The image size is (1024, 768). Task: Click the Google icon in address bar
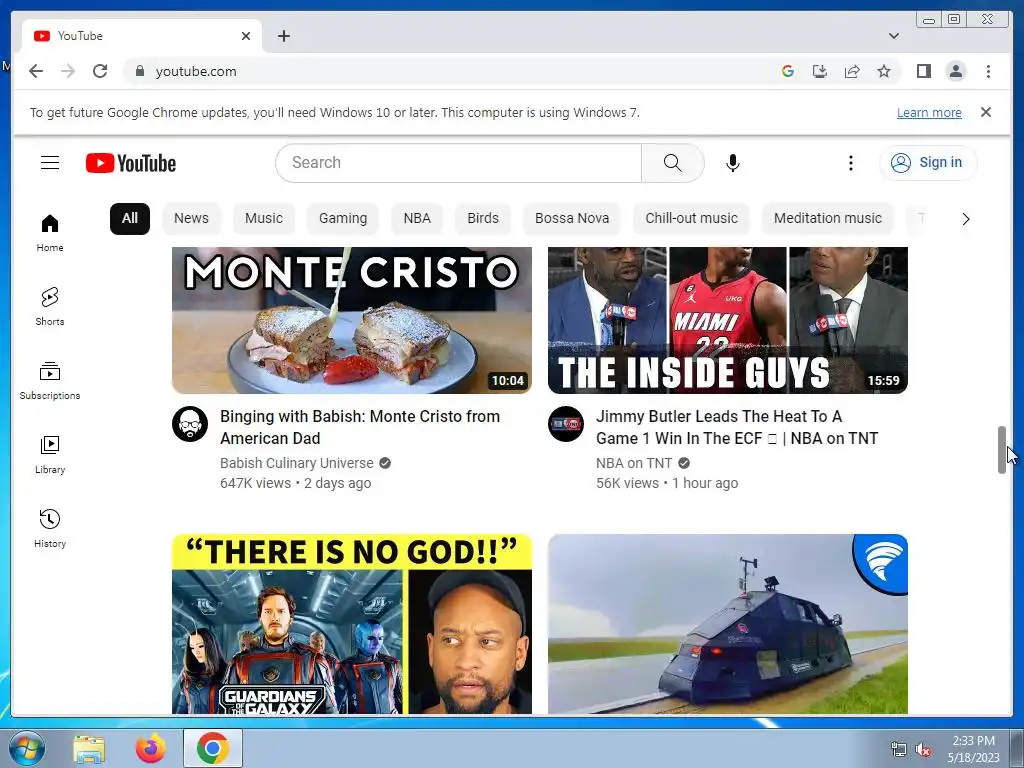point(788,71)
